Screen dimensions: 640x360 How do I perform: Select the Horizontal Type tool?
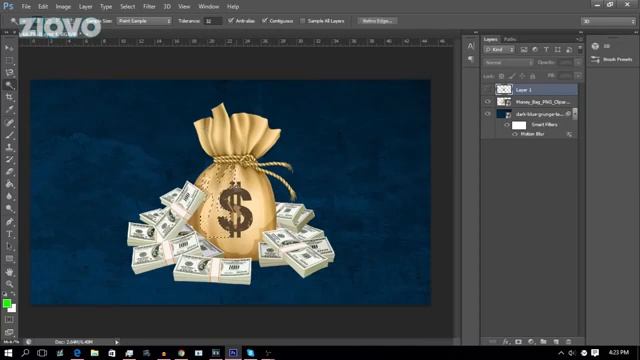pyautogui.click(x=9, y=234)
